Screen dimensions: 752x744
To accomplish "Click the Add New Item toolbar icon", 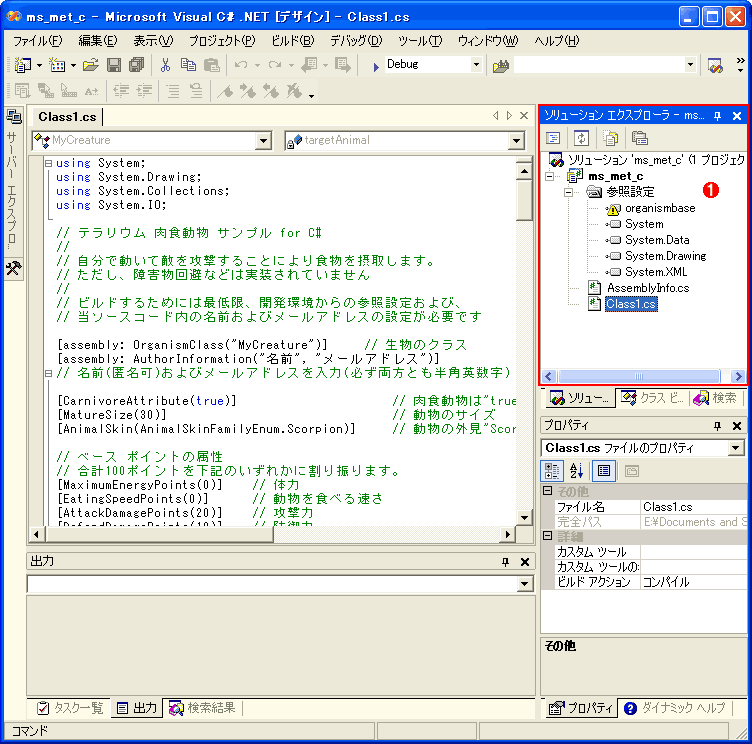I will point(57,64).
